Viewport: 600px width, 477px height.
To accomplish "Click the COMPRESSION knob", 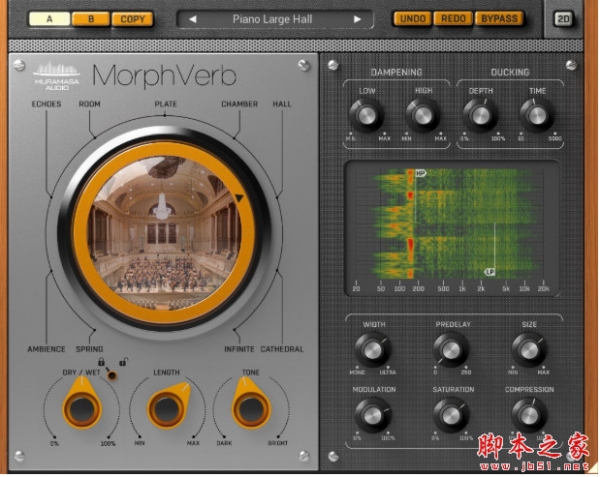I will [529, 415].
